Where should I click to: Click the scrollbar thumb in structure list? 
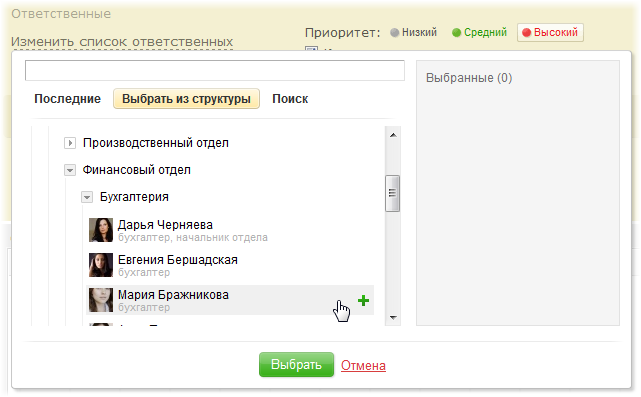(392, 193)
